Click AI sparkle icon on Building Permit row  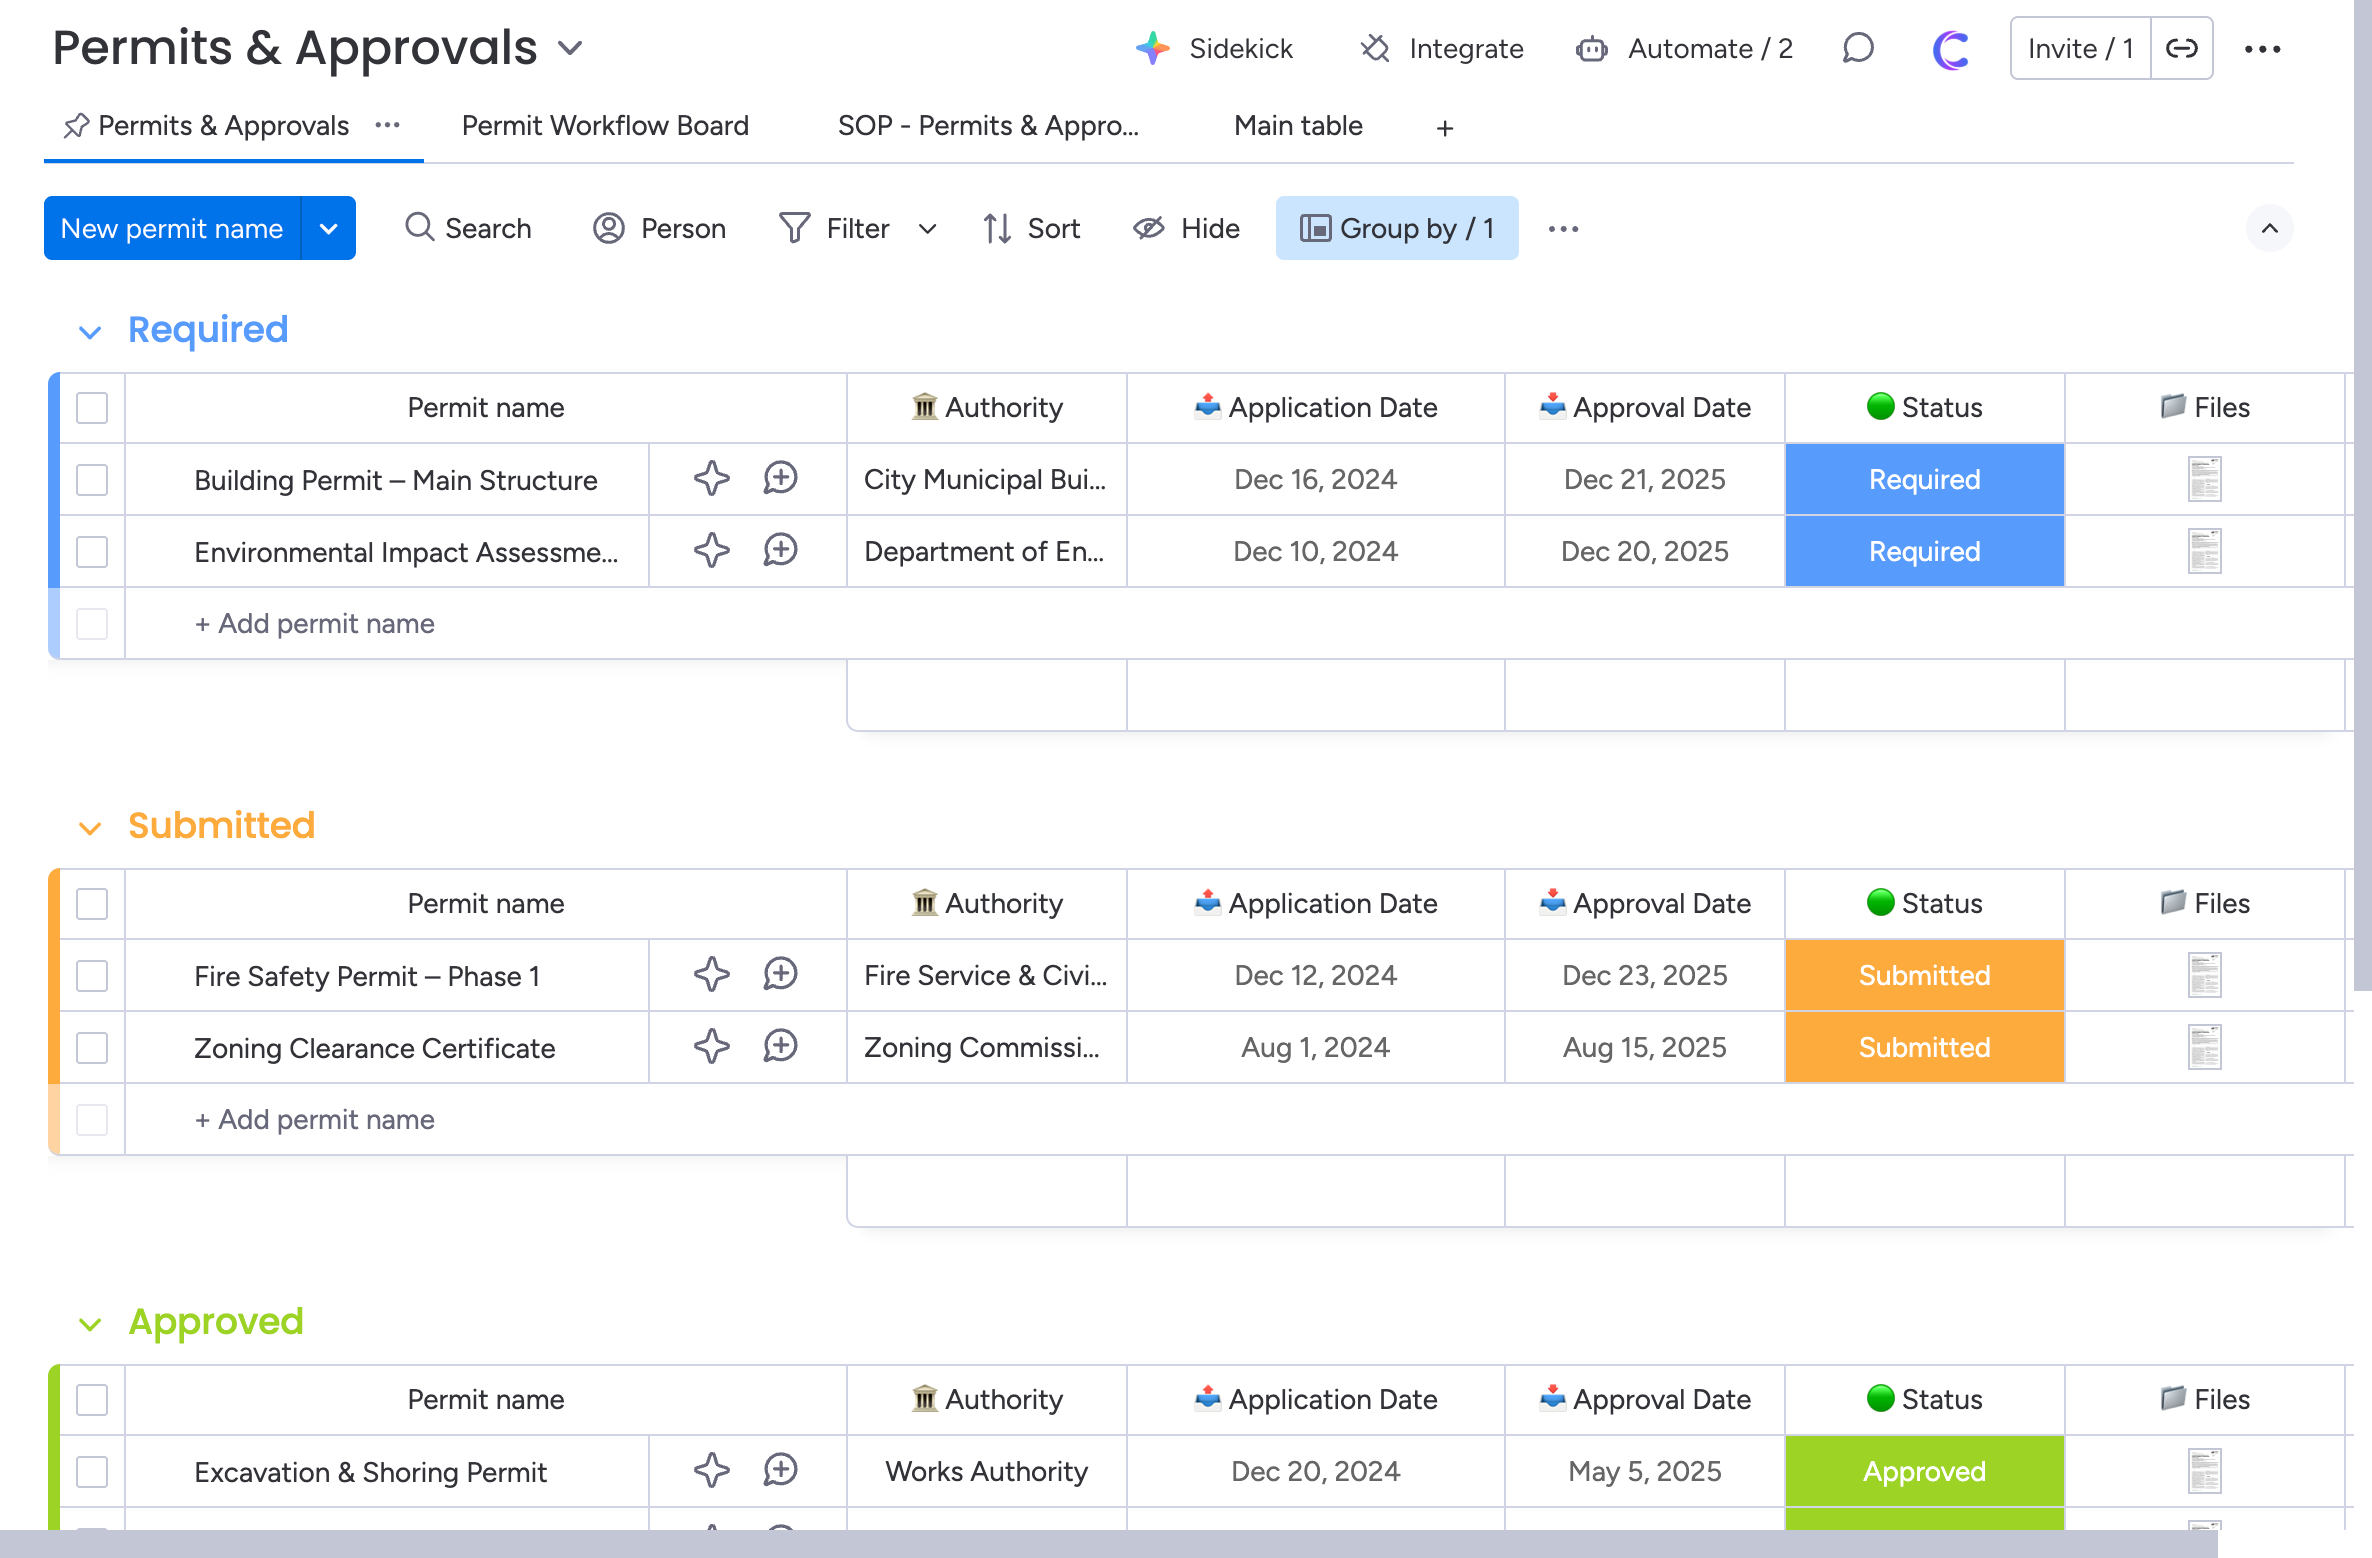click(x=711, y=478)
